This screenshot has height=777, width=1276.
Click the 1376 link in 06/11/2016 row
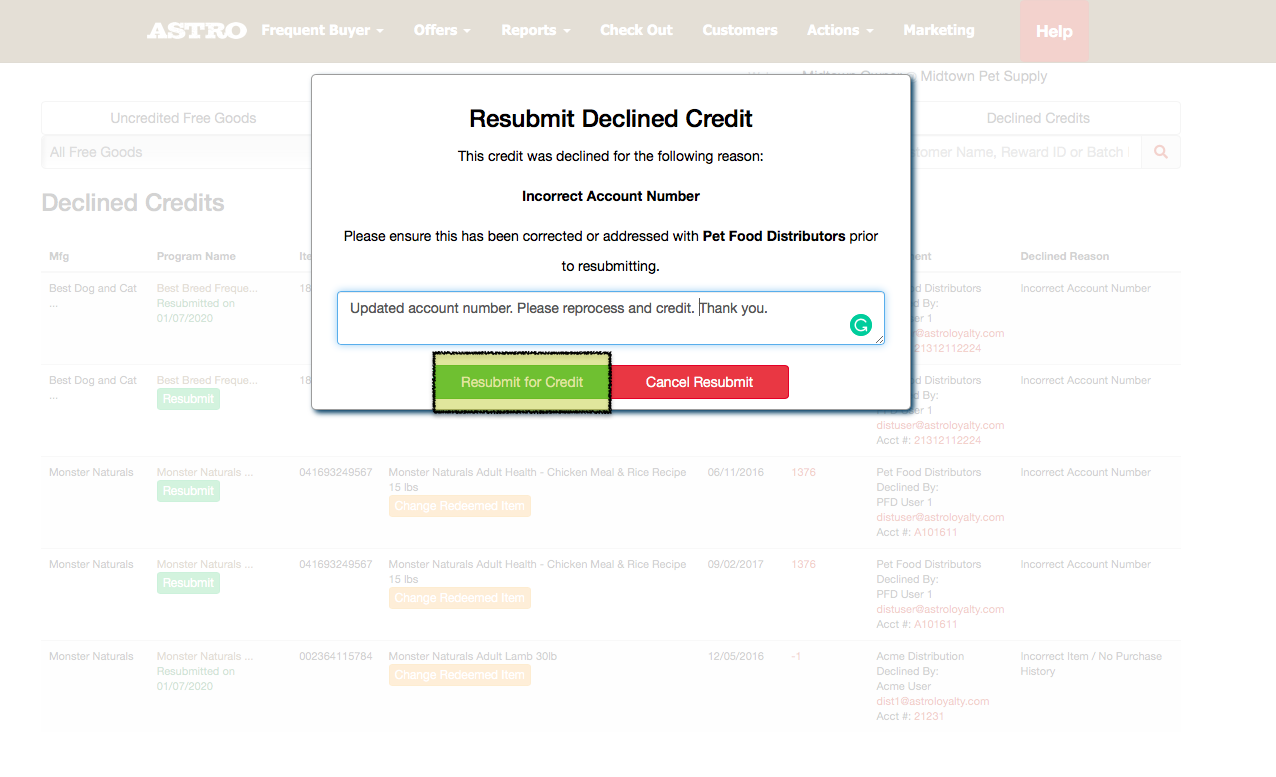(x=804, y=472)
